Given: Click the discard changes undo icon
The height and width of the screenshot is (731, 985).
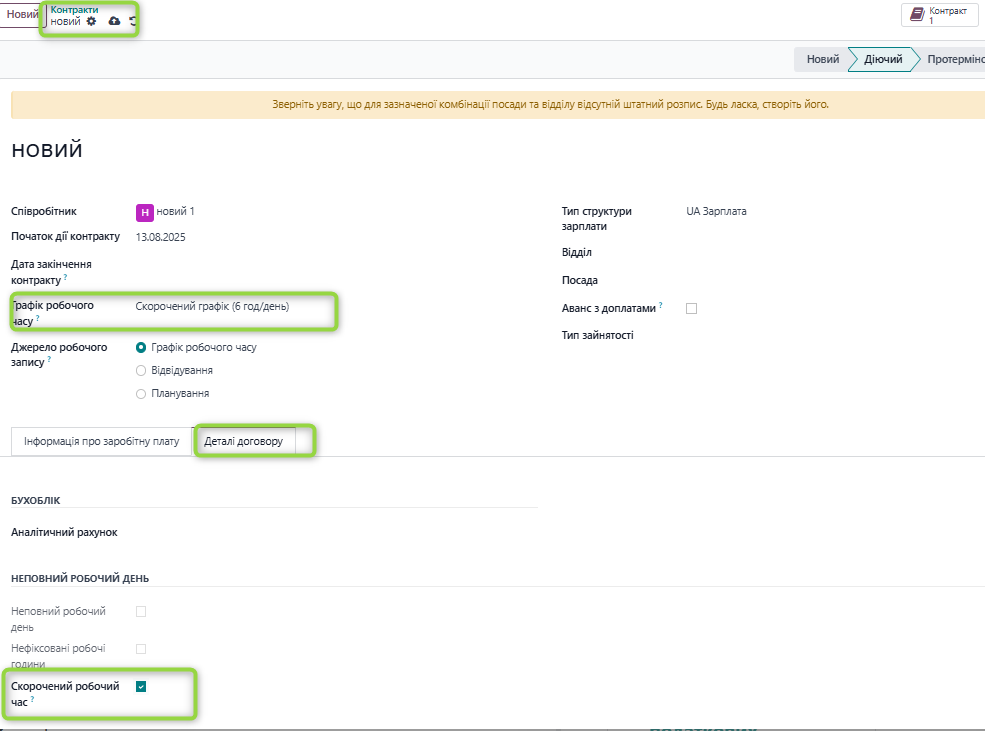Looking at the screenshot, I should (x=133, y=21).
